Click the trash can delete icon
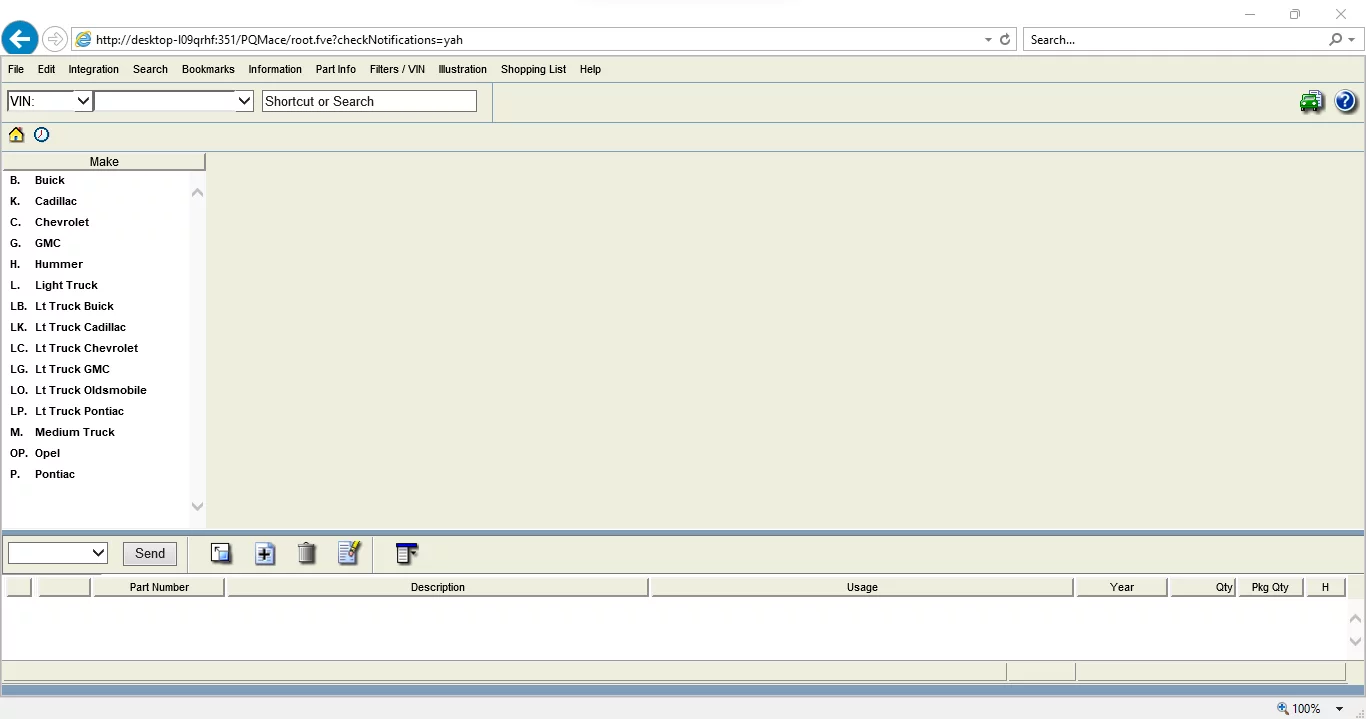This screenshot has height=719, width=1366. point(307,553)
